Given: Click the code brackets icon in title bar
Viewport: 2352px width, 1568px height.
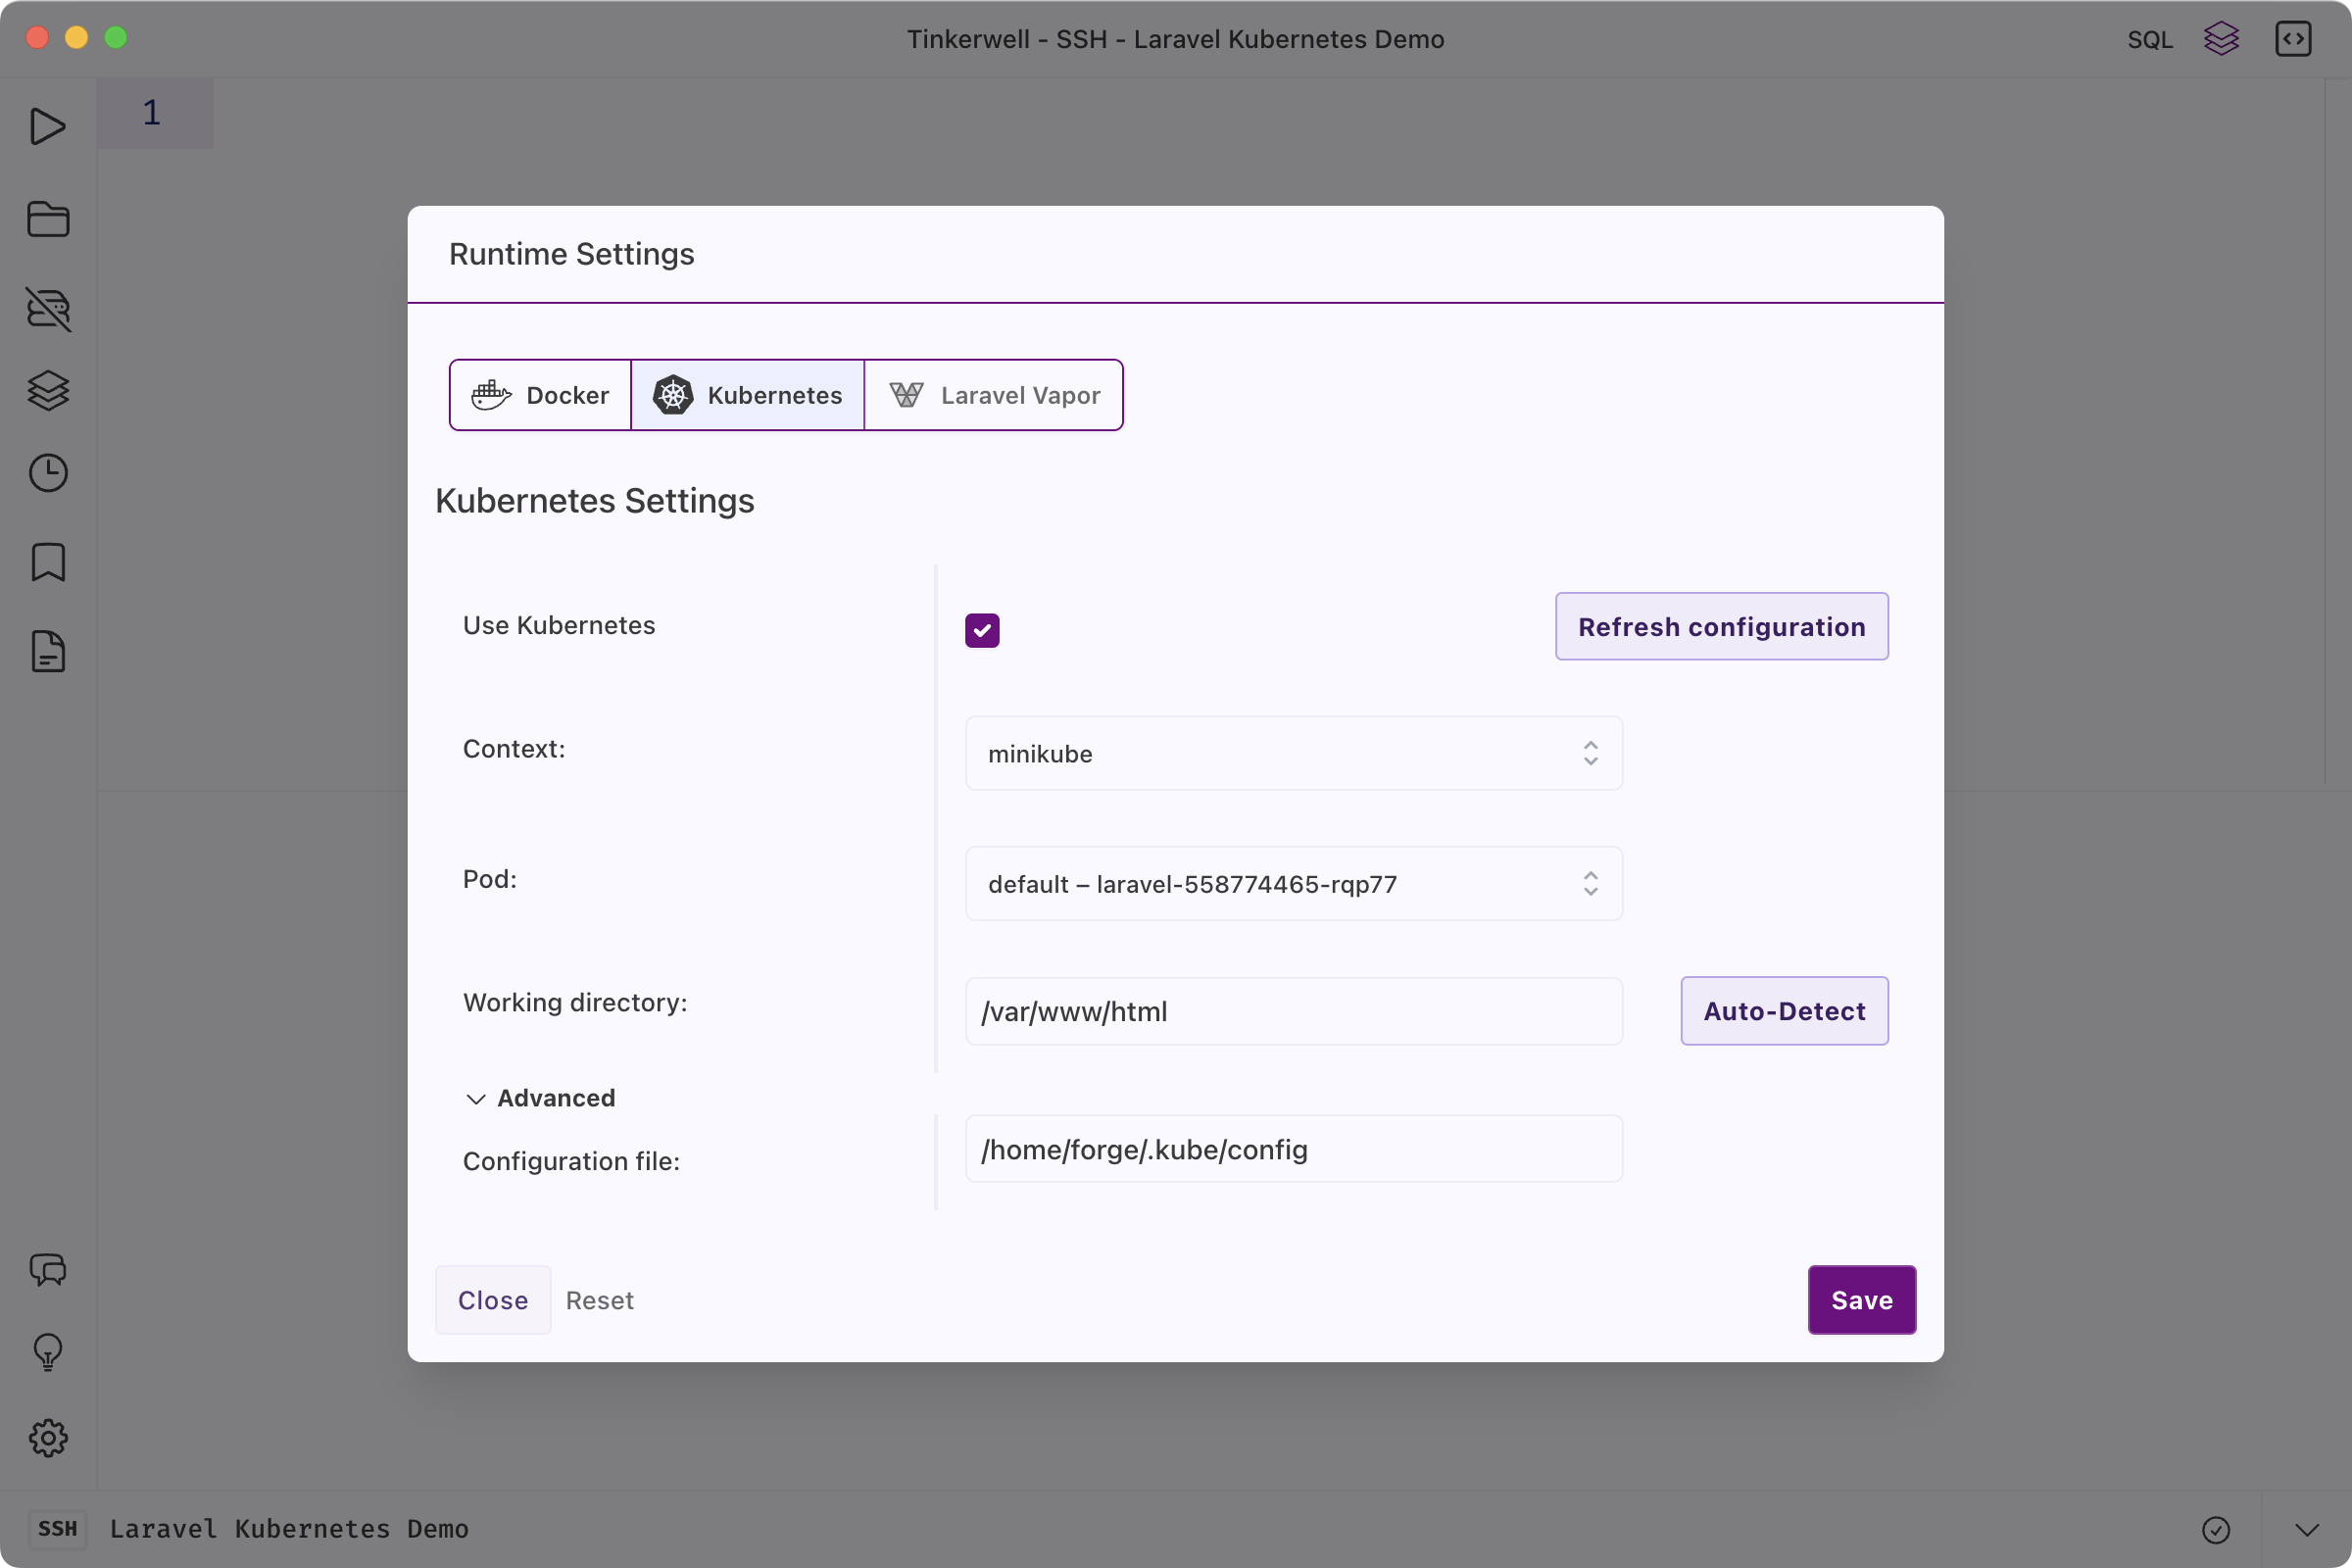Looking at the screenshot, I should (x=2293, y=39).
